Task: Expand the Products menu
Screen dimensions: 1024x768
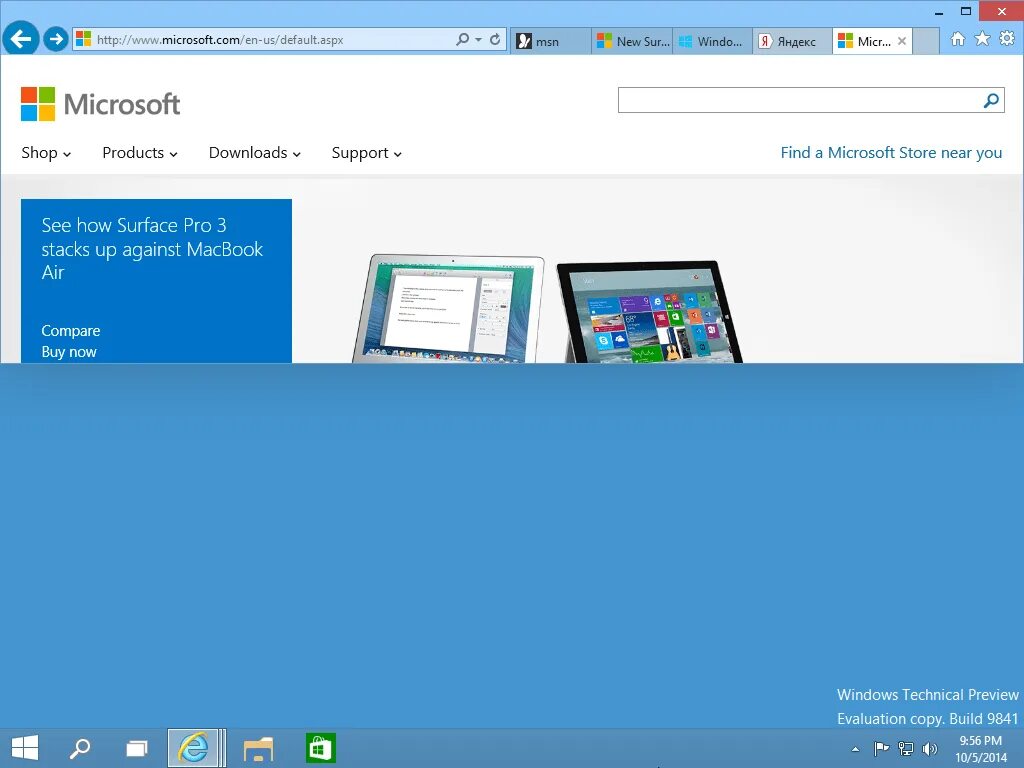Action: [140, 153]
